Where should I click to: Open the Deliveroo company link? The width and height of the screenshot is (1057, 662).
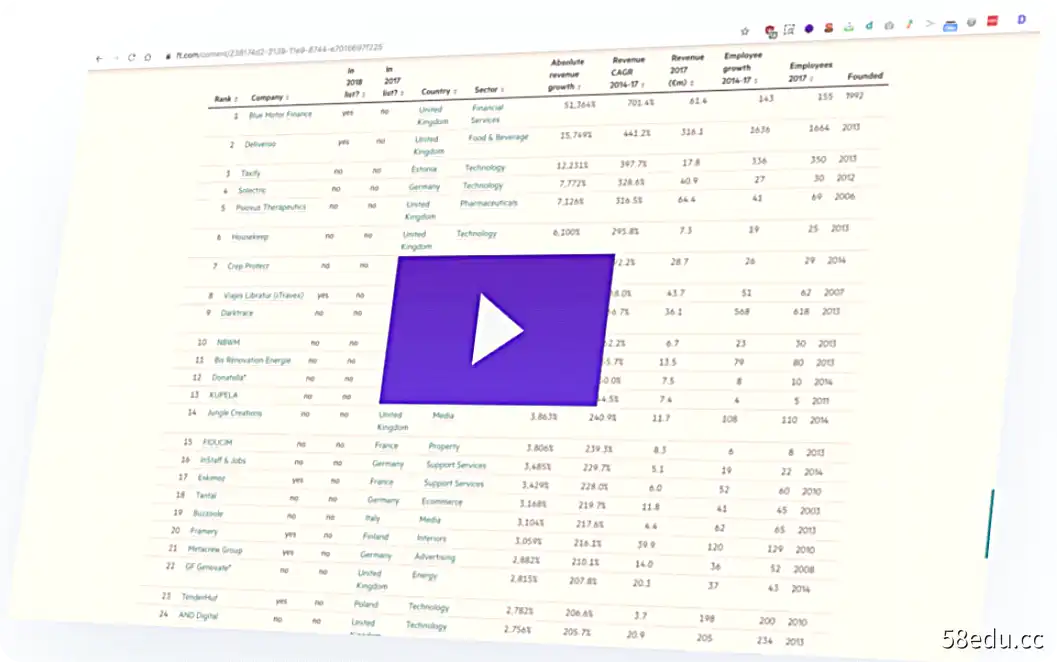click(x=260, y=144)
